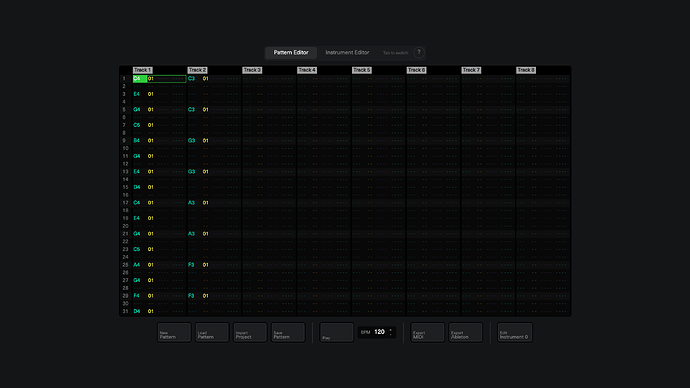Click the A3 note in row 21
The width and height of the screenshot is (690, 388).
(191, 234)
